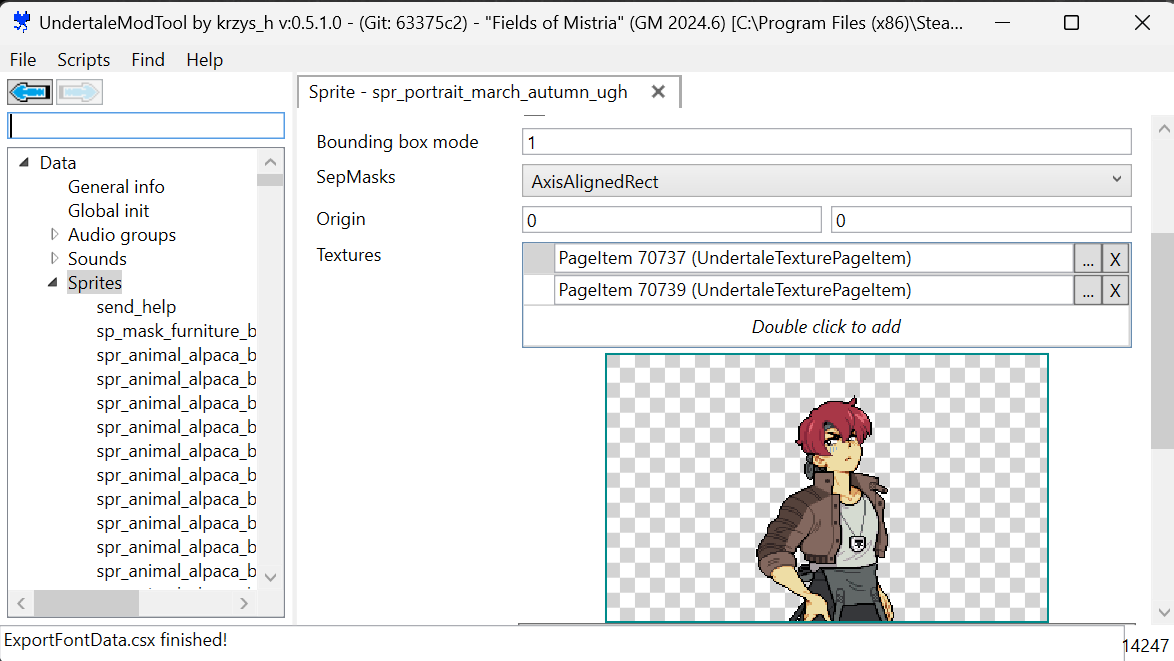Click the UndertaleModTool app icon in title bar
The image size is (1174, 661).
(22, 22)
